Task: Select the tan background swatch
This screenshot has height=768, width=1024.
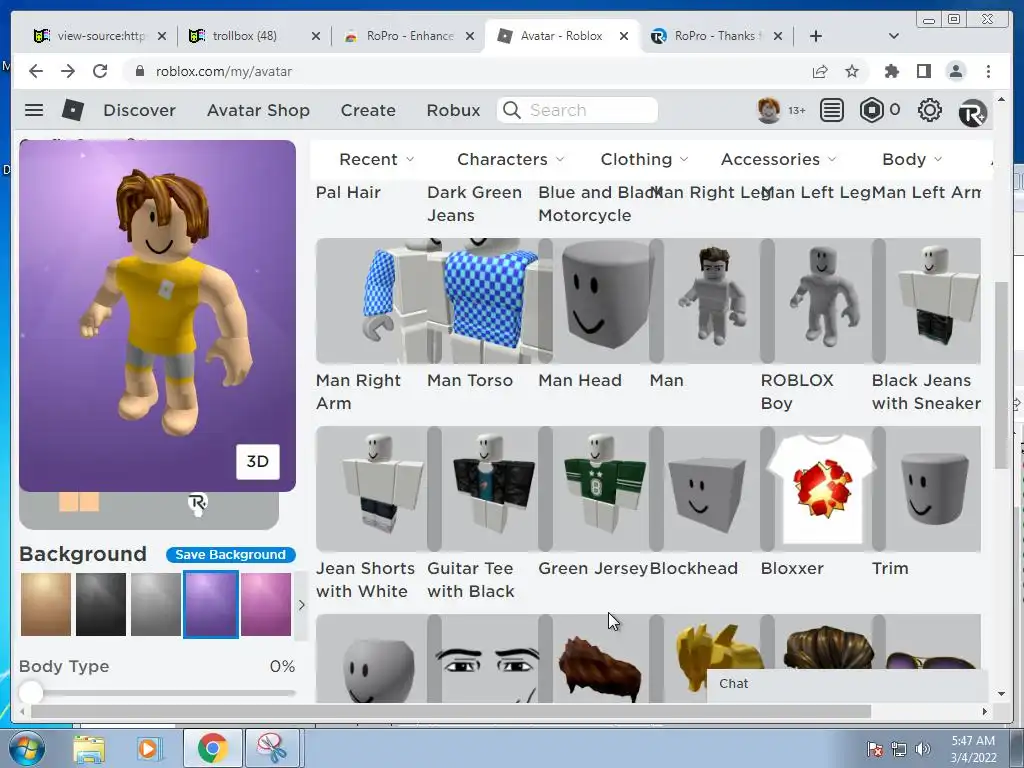Action: (46, 604)
